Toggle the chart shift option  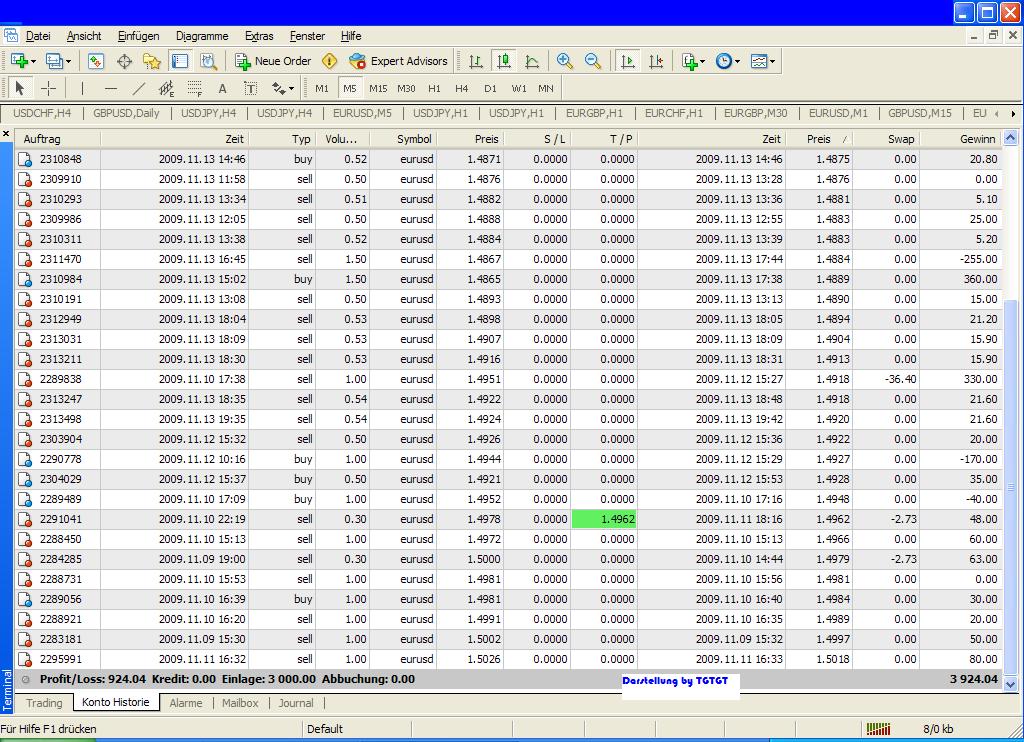[656, 60]
